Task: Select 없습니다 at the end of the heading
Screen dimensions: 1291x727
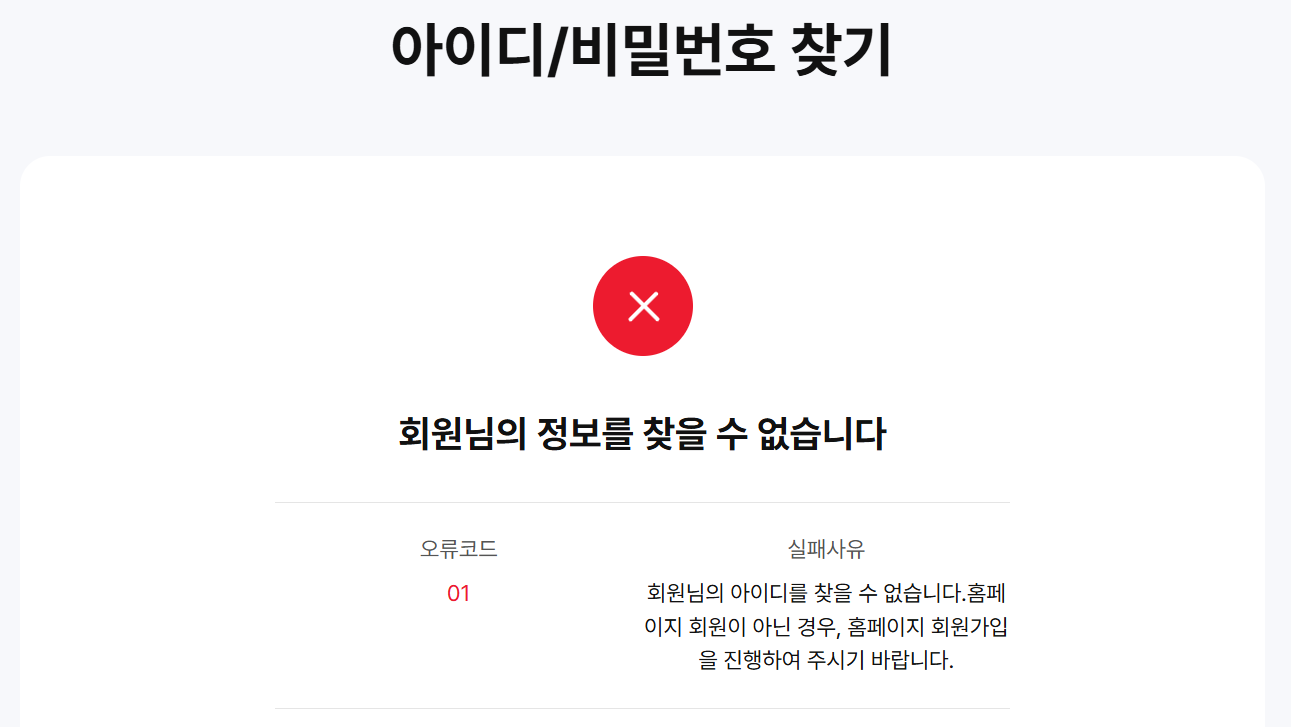Action: click(824, 435)
